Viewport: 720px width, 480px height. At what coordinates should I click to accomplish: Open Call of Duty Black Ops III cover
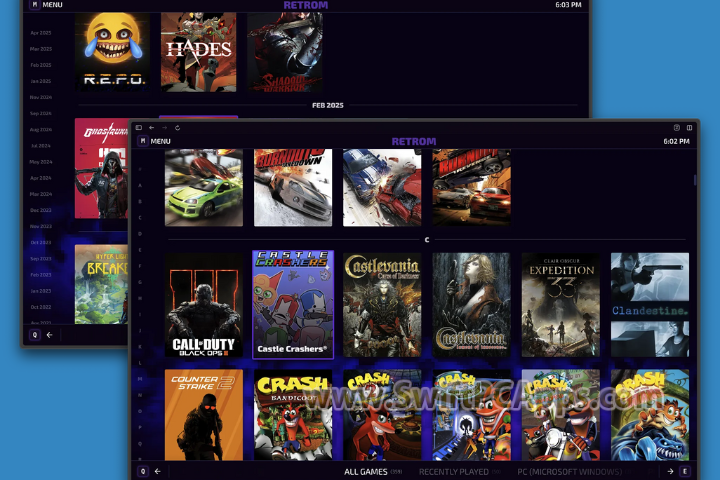tap(204, 305)
